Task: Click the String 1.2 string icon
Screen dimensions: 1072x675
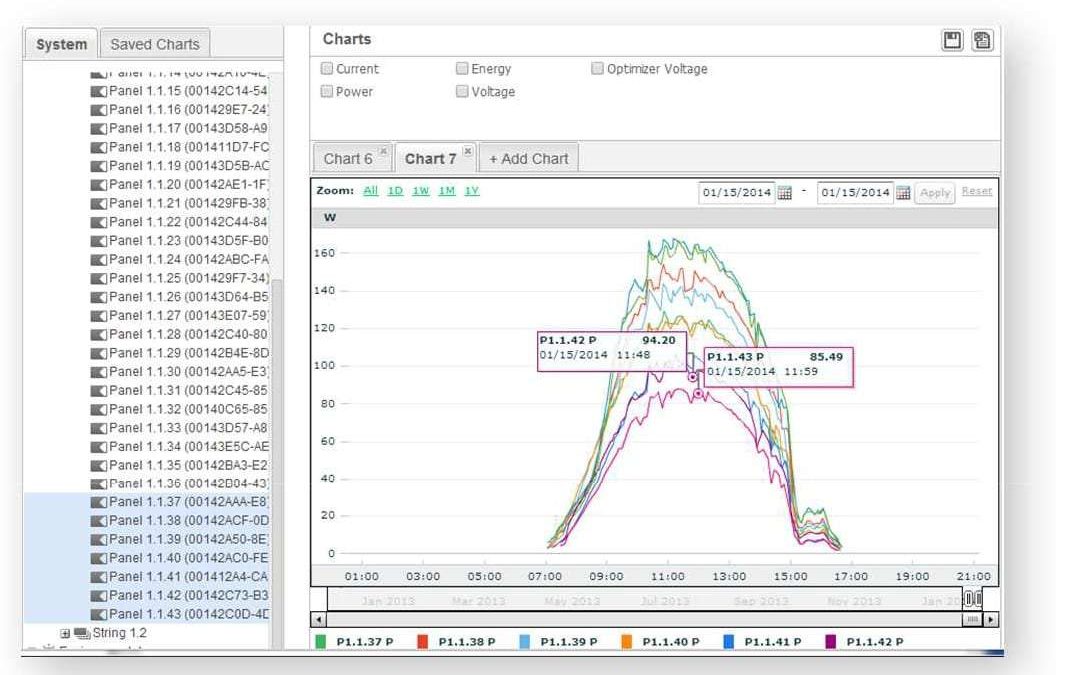Action: (x=82, y=633)
